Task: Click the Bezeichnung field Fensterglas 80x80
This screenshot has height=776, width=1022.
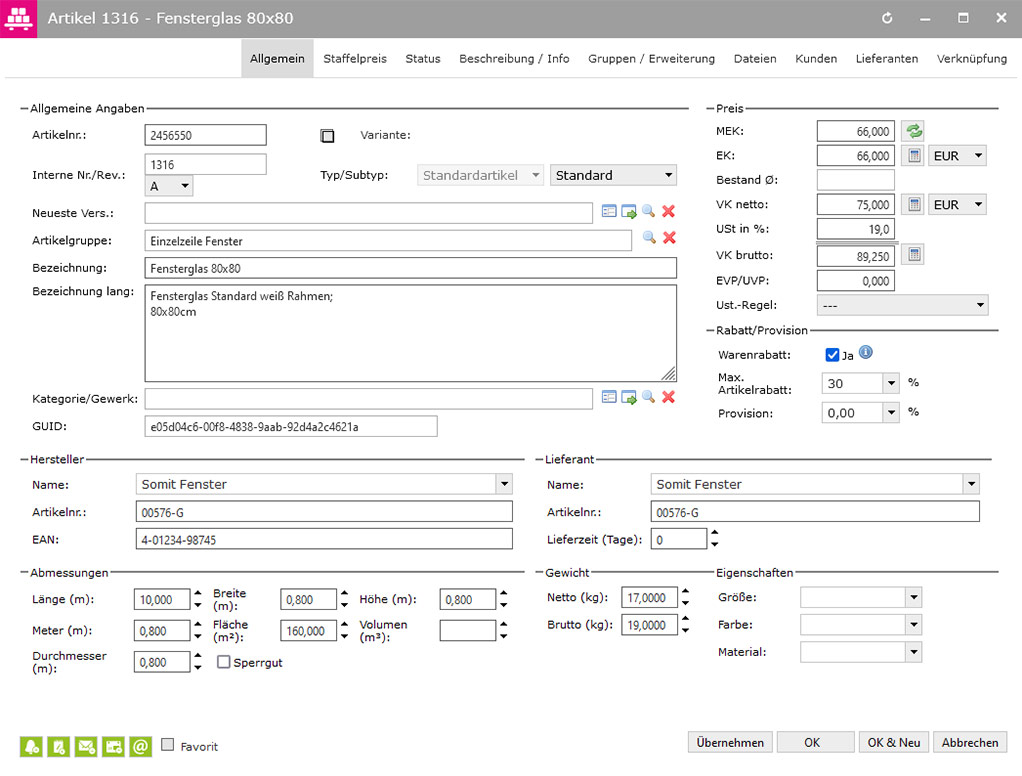Action: 411,268
